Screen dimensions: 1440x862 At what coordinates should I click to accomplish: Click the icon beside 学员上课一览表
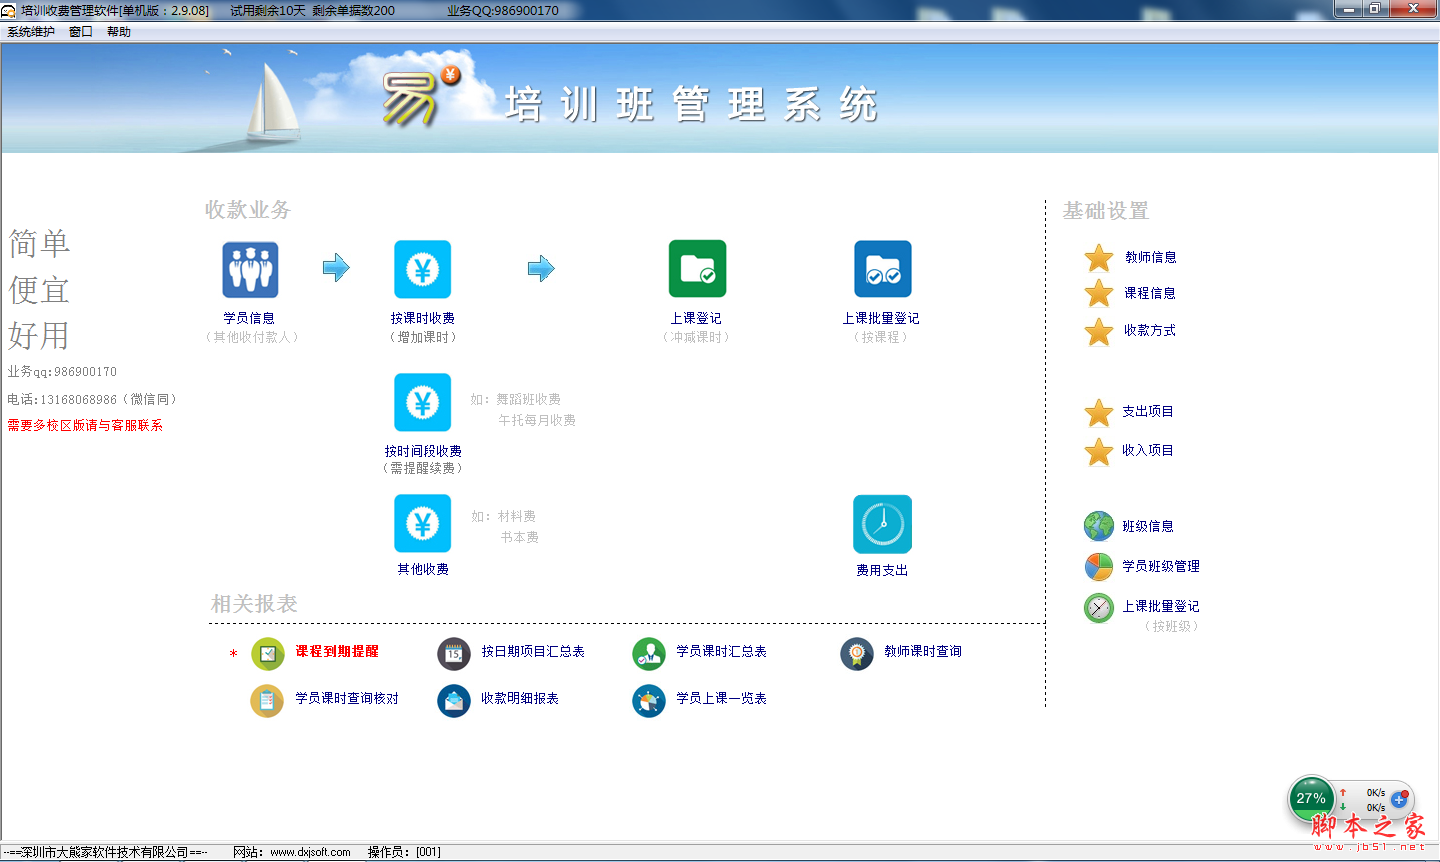point(649,701)
